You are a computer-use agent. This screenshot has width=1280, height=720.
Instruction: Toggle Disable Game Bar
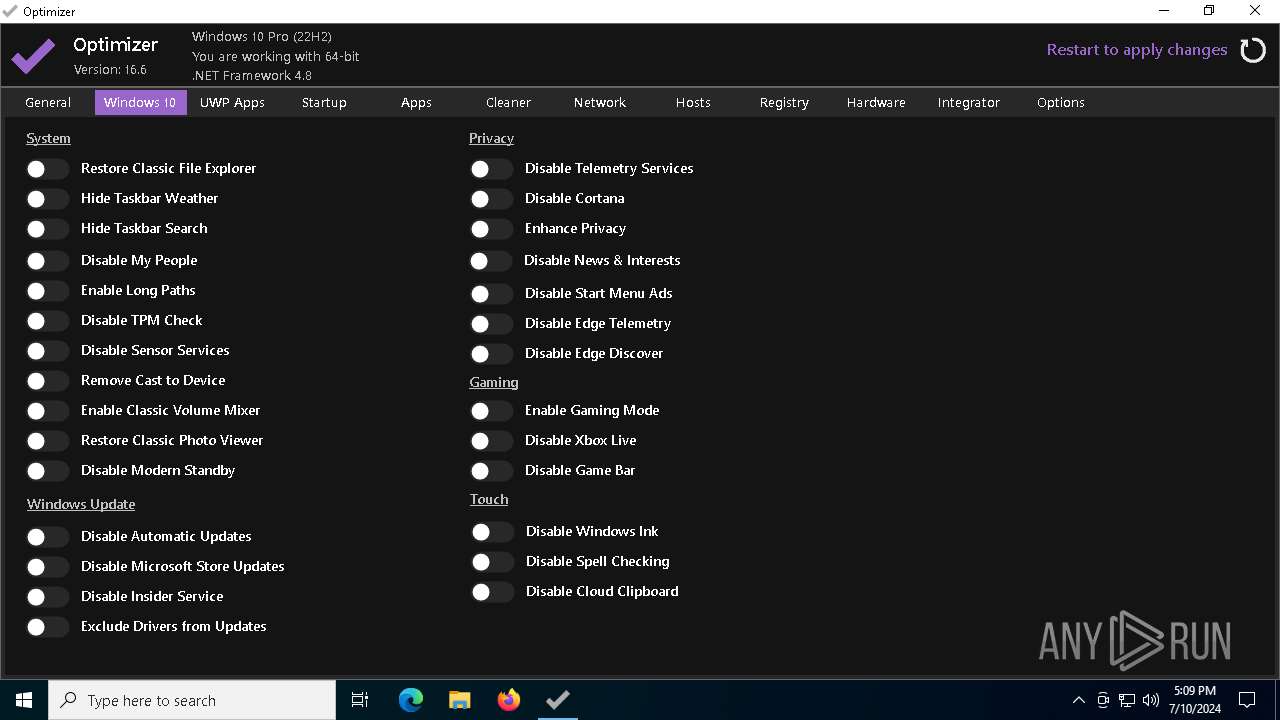coord(491,471)
